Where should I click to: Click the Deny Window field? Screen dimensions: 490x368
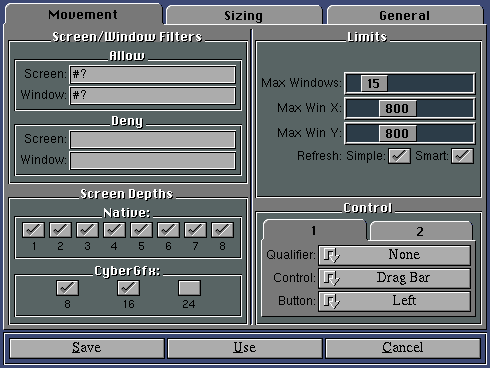point(153,160)
